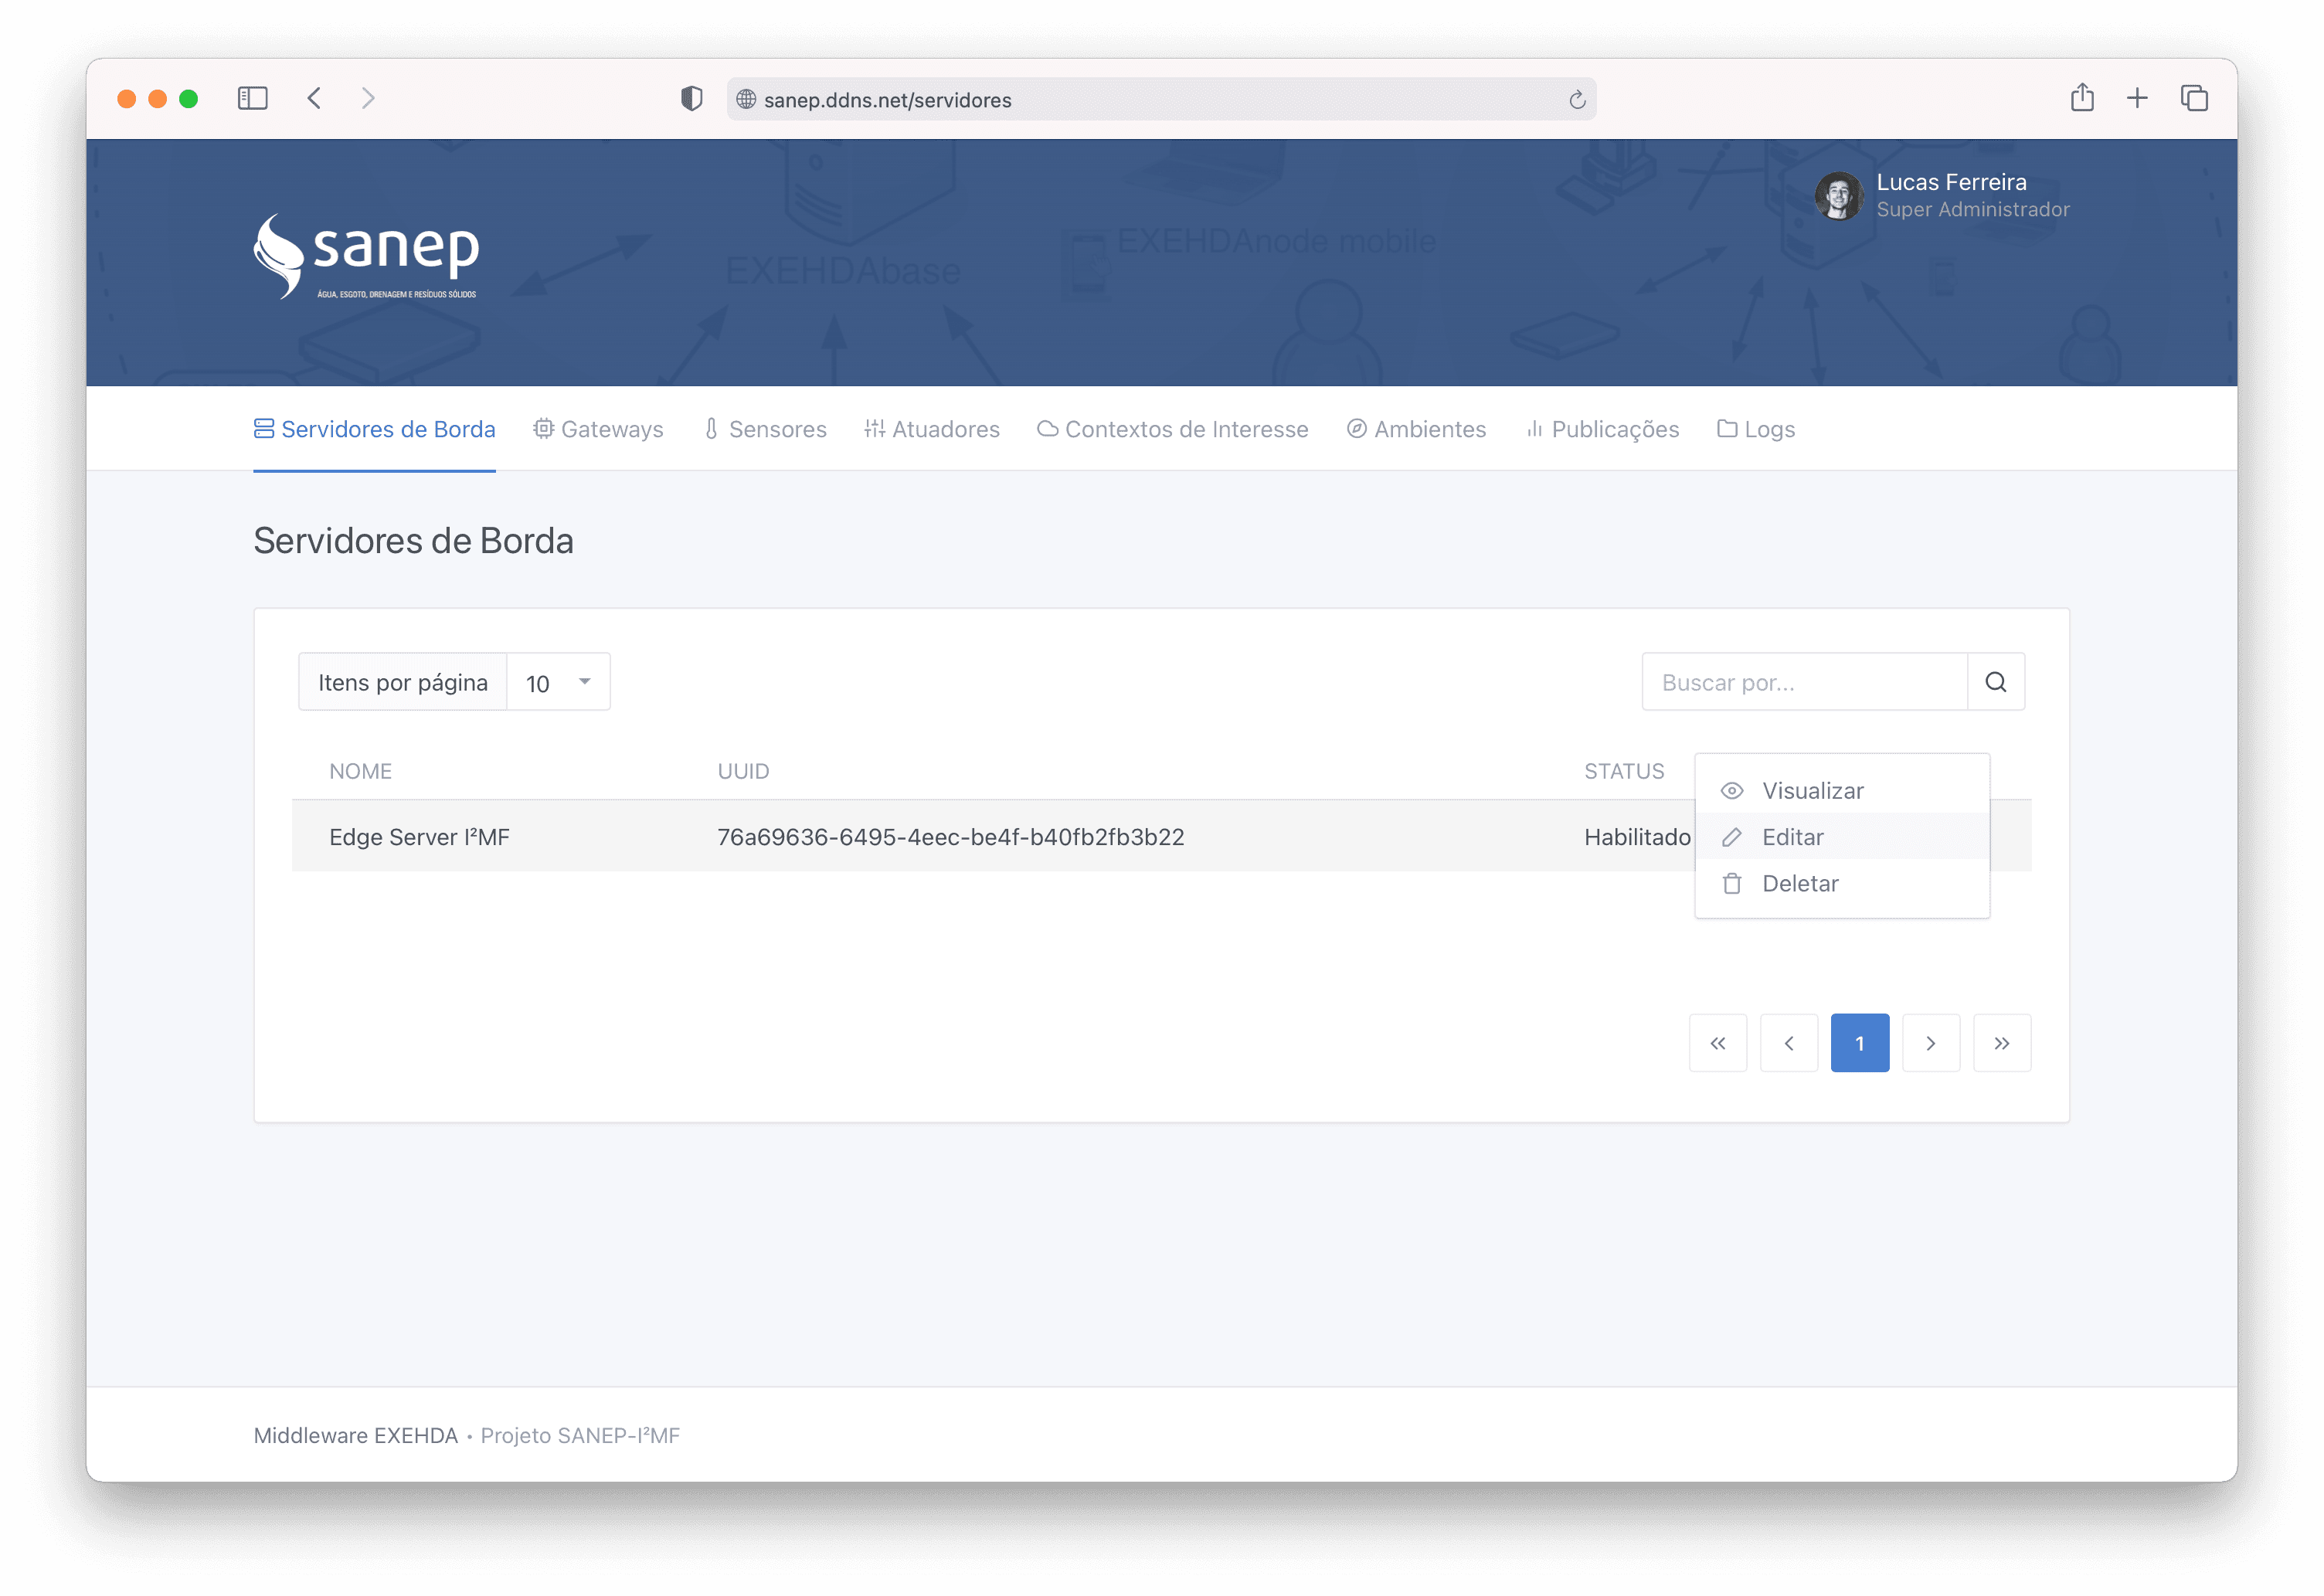Switch to the Gateways tab

(598, 429)
